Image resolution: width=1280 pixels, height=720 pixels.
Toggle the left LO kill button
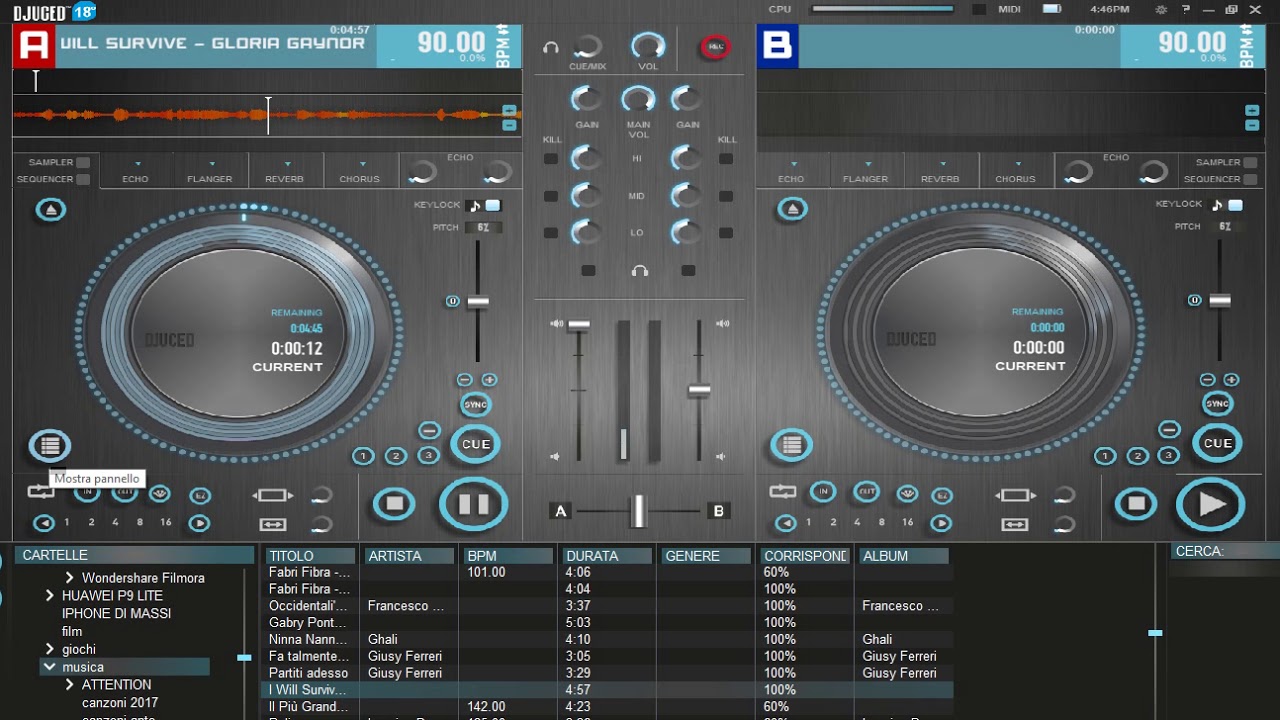(550, 233)
